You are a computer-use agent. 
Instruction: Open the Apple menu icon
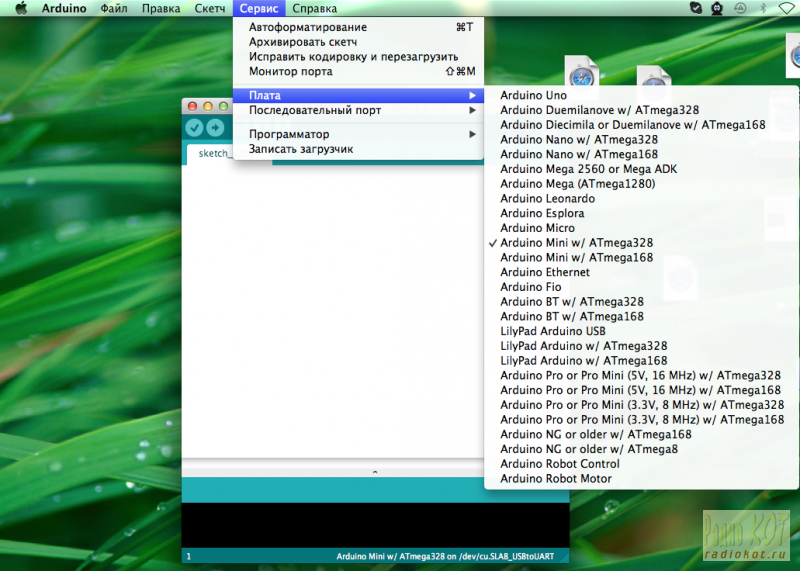click(21, 8)
